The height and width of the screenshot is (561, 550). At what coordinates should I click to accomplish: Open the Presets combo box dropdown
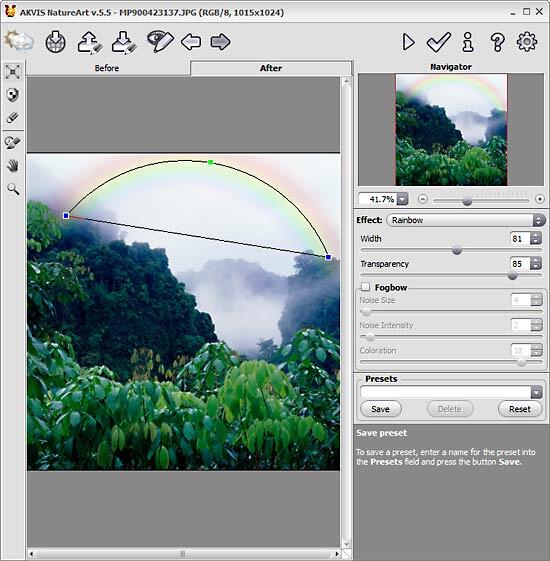536,392
